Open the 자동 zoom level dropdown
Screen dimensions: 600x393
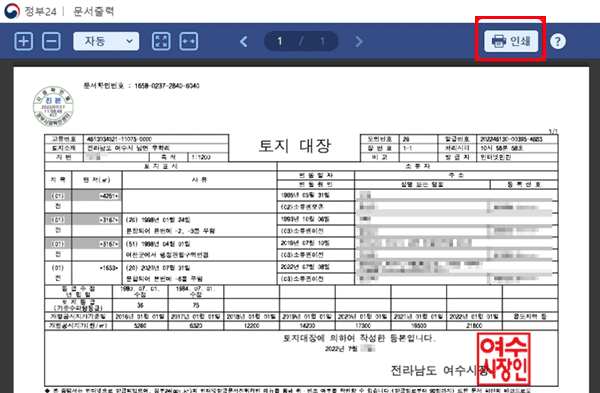[x=106, y=41]
